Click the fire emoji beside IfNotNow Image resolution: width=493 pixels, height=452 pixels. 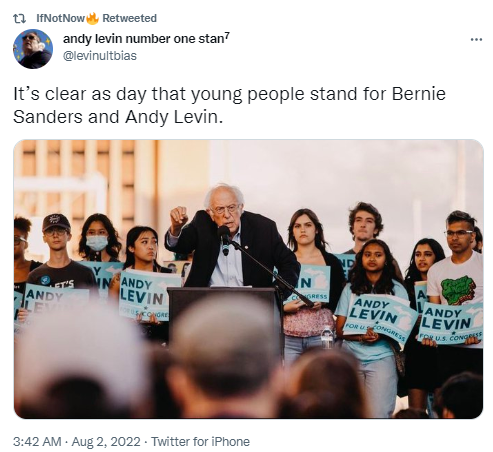point(92,18)
